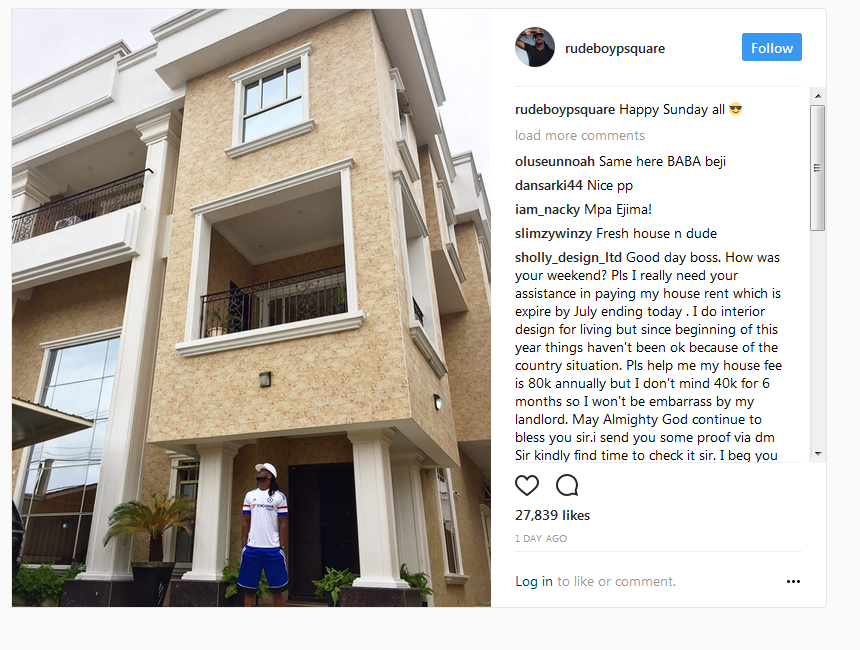This screenshot has width=860, height=650.
Task: View the 27,839 likes list
Action: 552,515
